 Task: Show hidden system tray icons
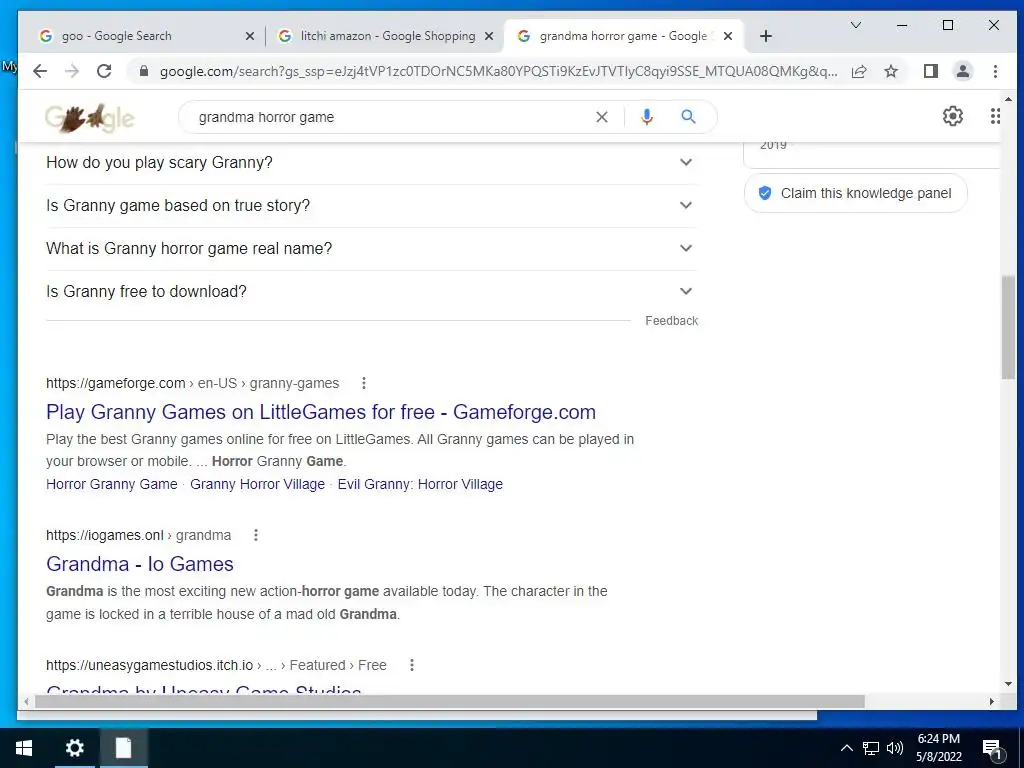846,748
